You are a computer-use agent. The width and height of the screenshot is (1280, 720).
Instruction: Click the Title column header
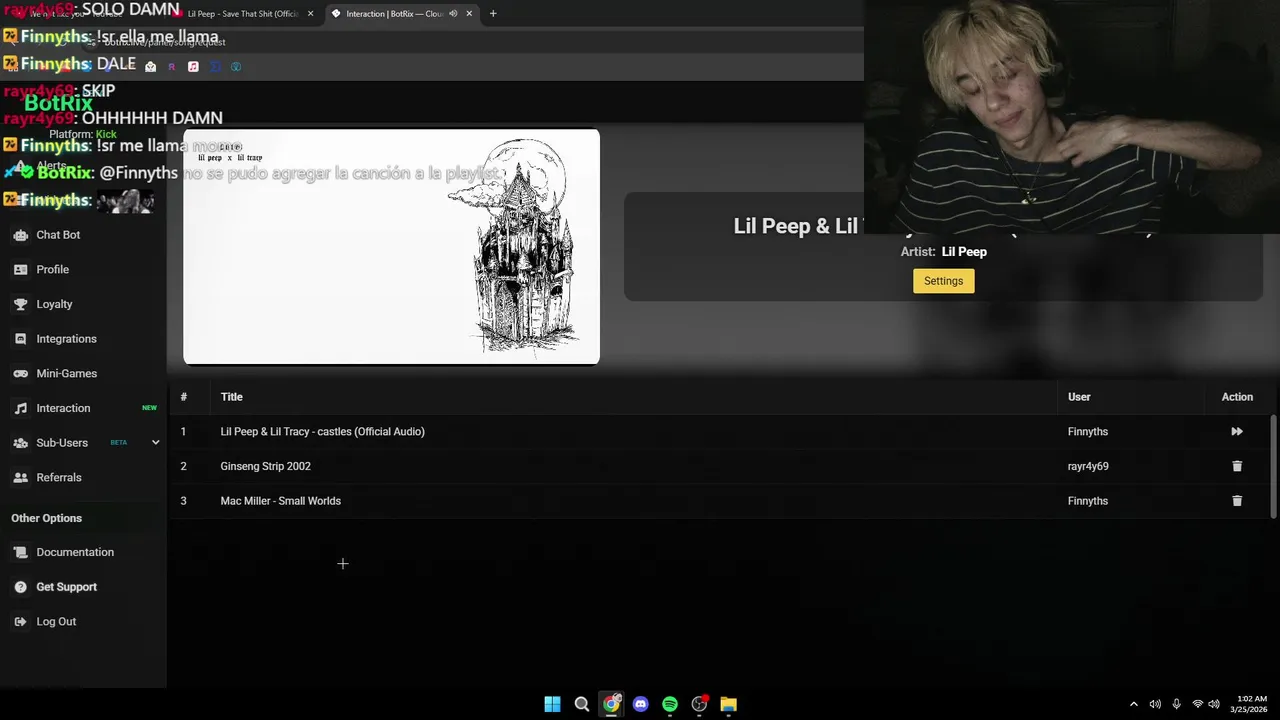(x=231, y=397)
